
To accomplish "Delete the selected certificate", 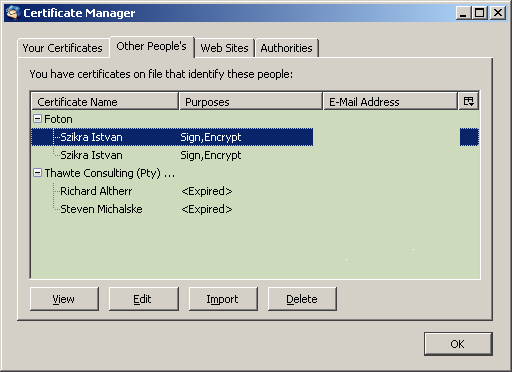I will [302, 299].
